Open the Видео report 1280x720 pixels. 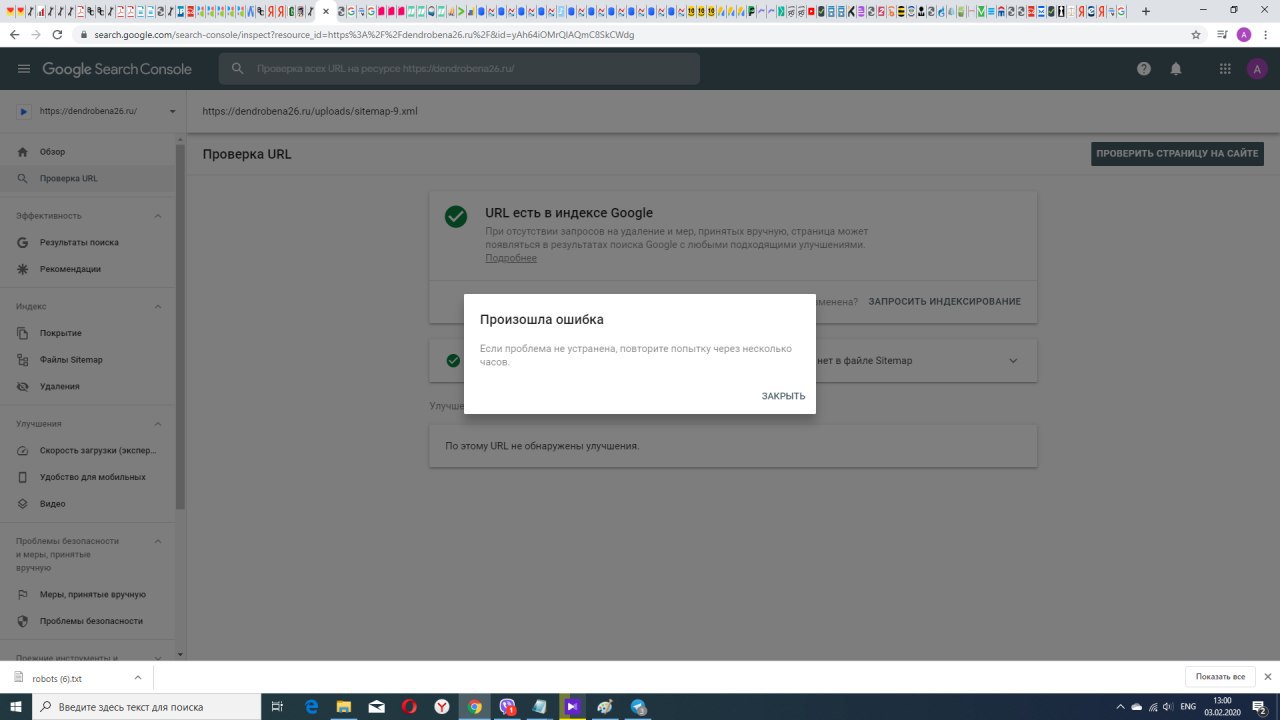point(88,504)
